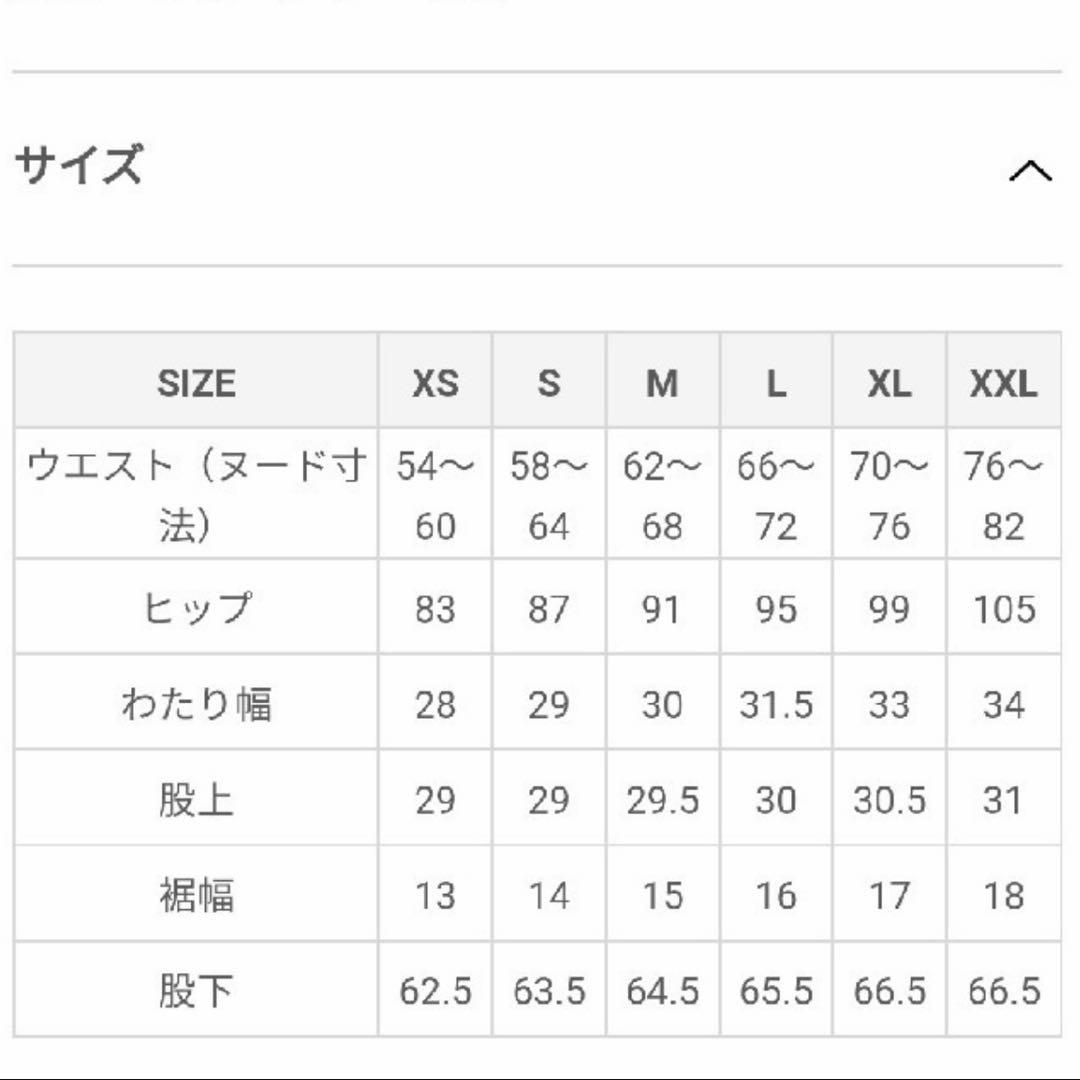Viewport: 1080px width, 1080px height.
Task: Select the 股下 row label
Action: coord(196,991)
